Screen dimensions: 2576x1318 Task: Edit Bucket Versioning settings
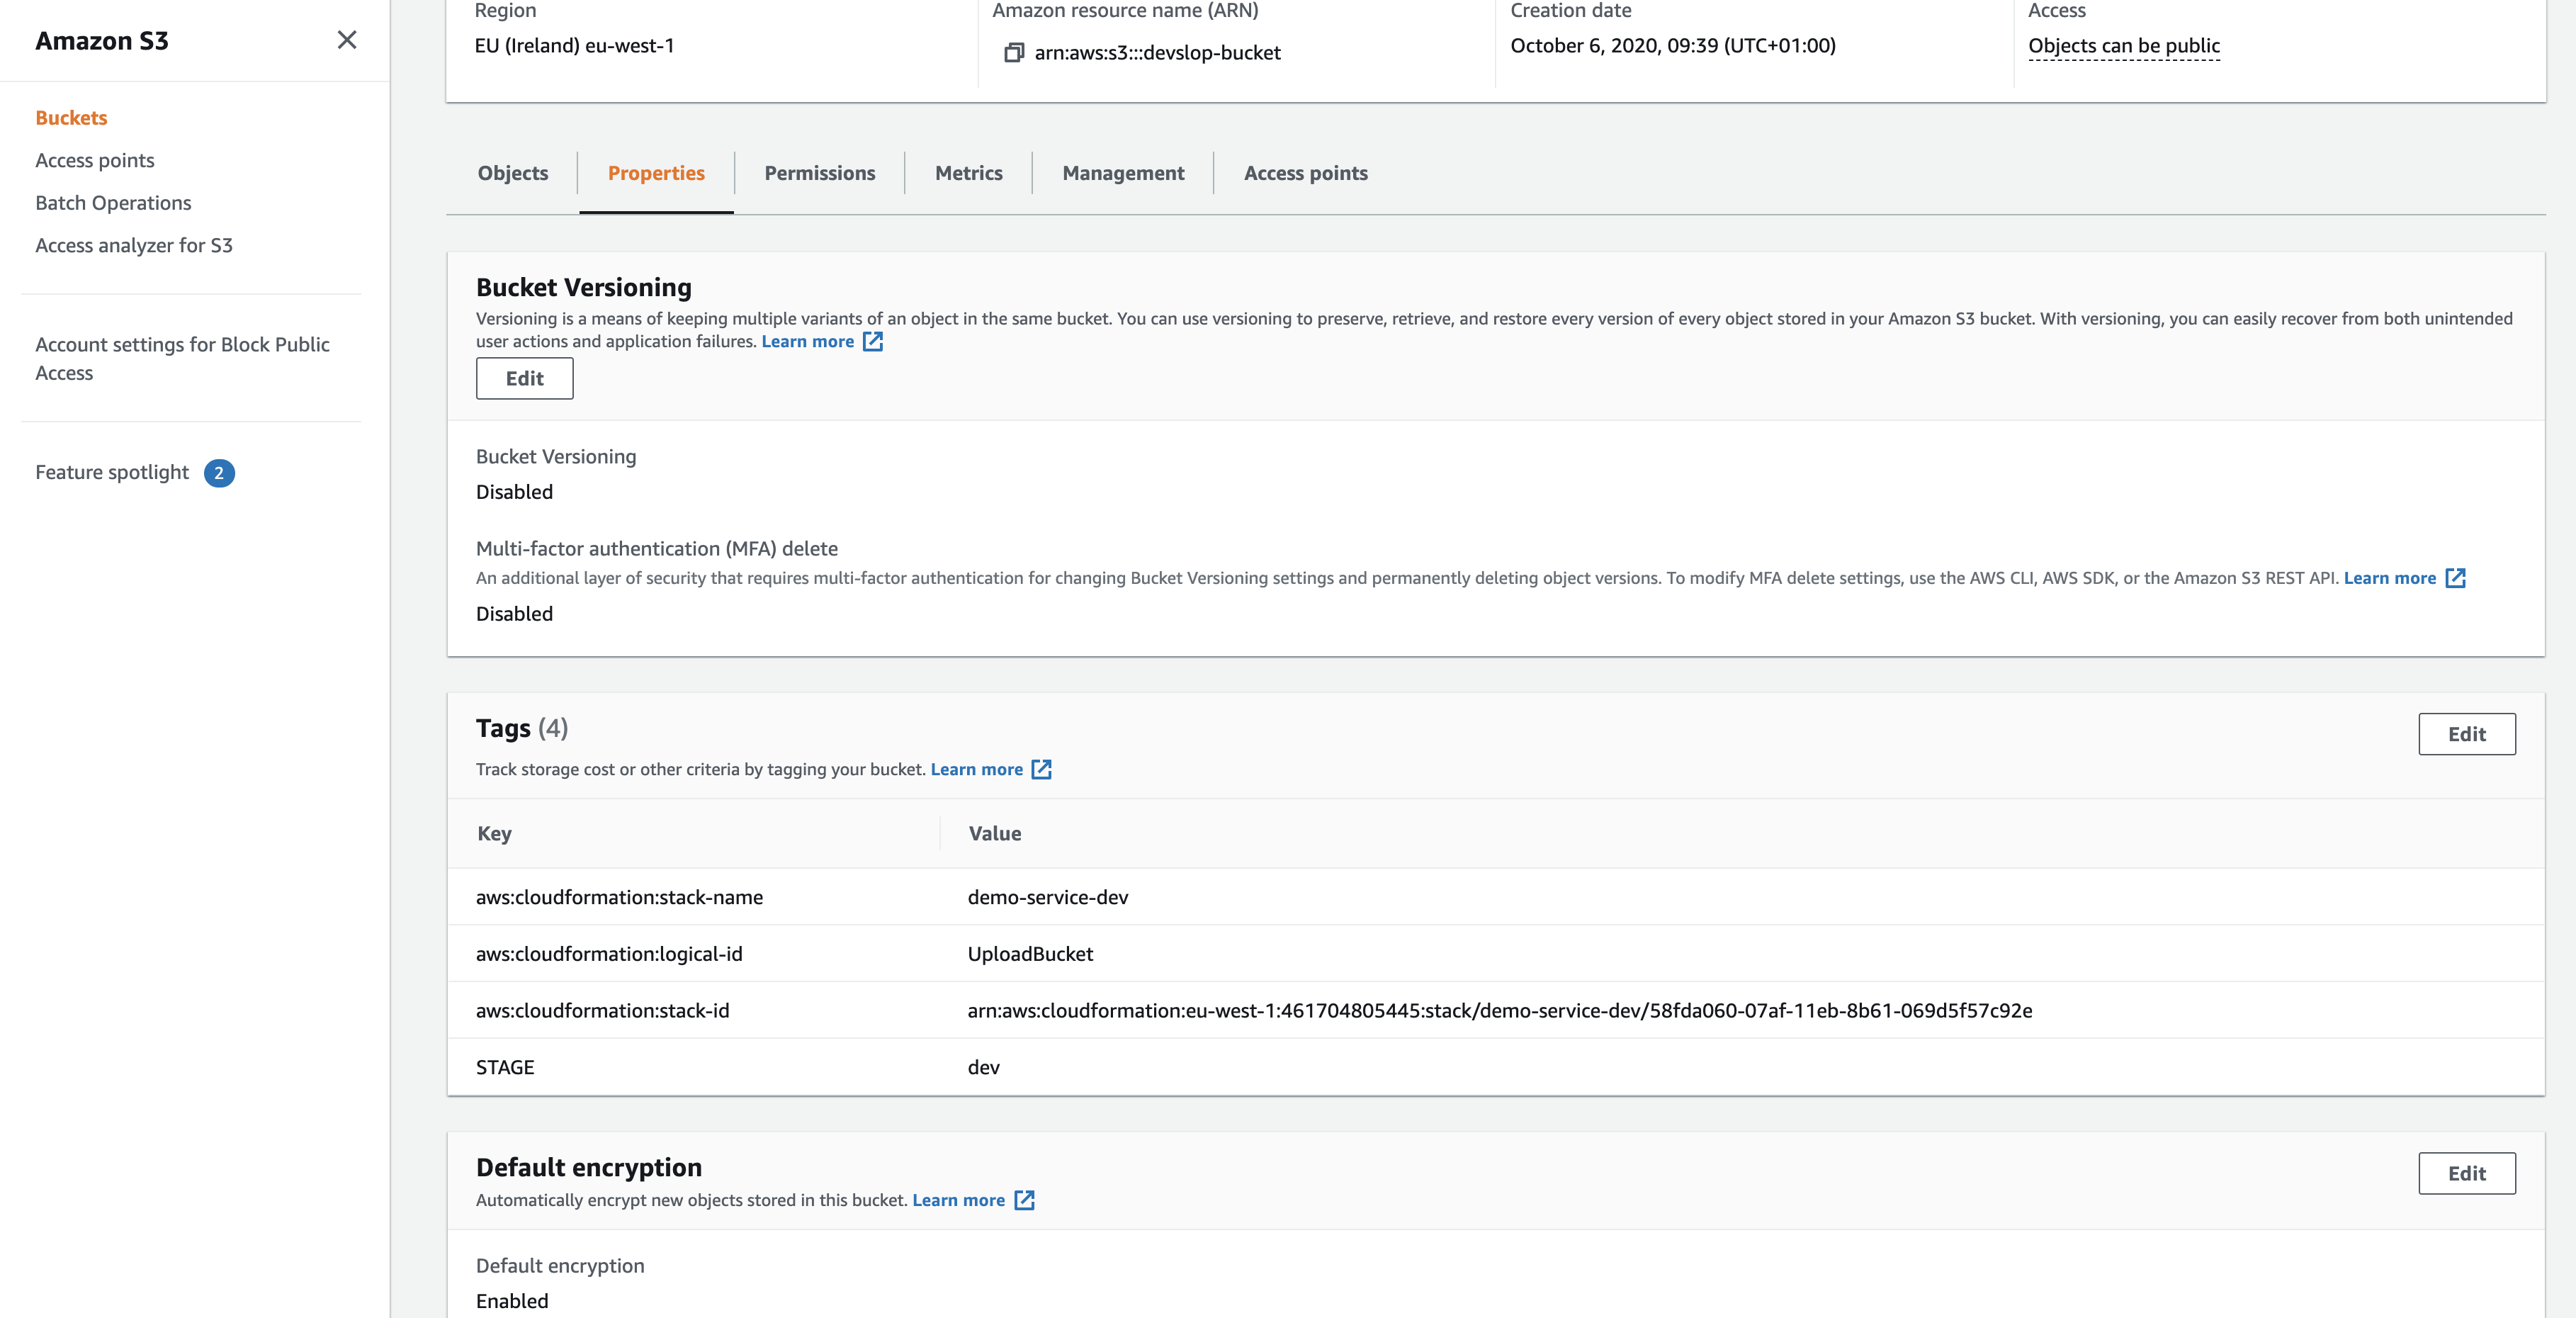coord(525,378)
